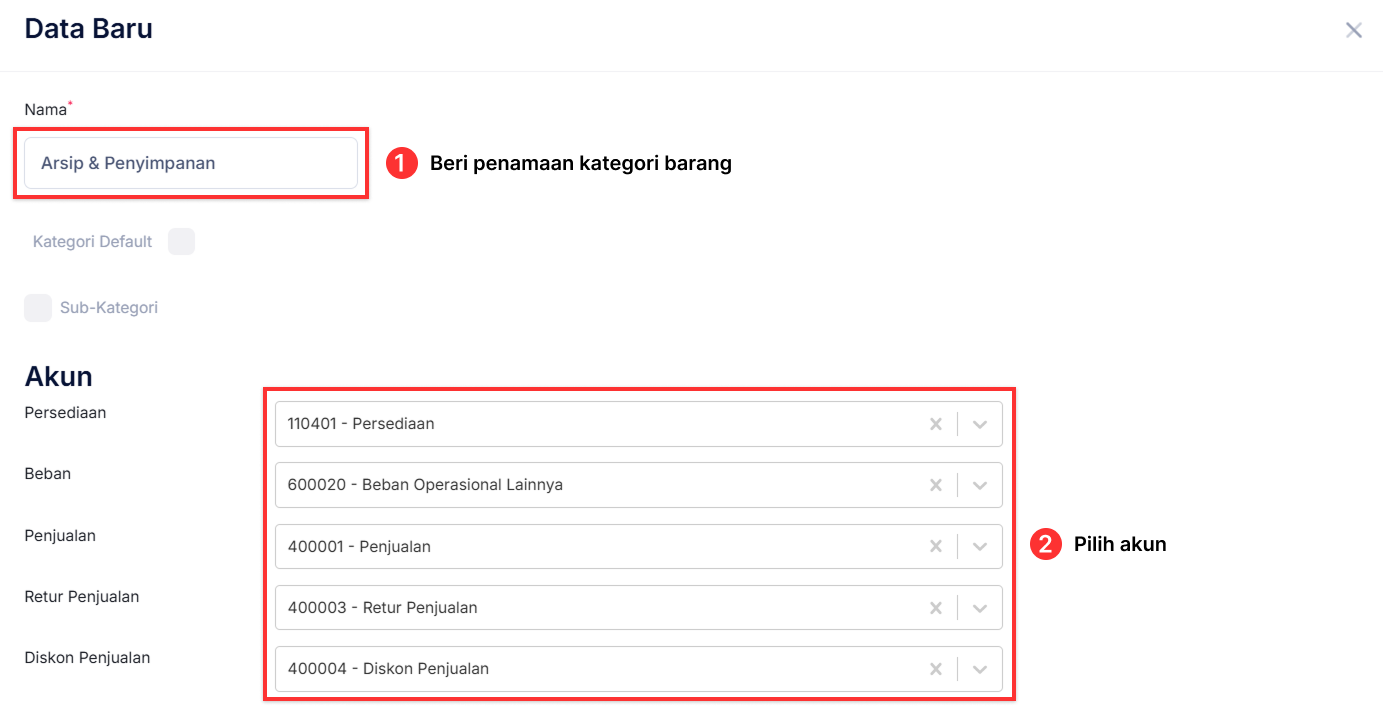Remove the Diskon Penjualan account selection
This screenshot has height=706, width=1383.
[936, 668]
